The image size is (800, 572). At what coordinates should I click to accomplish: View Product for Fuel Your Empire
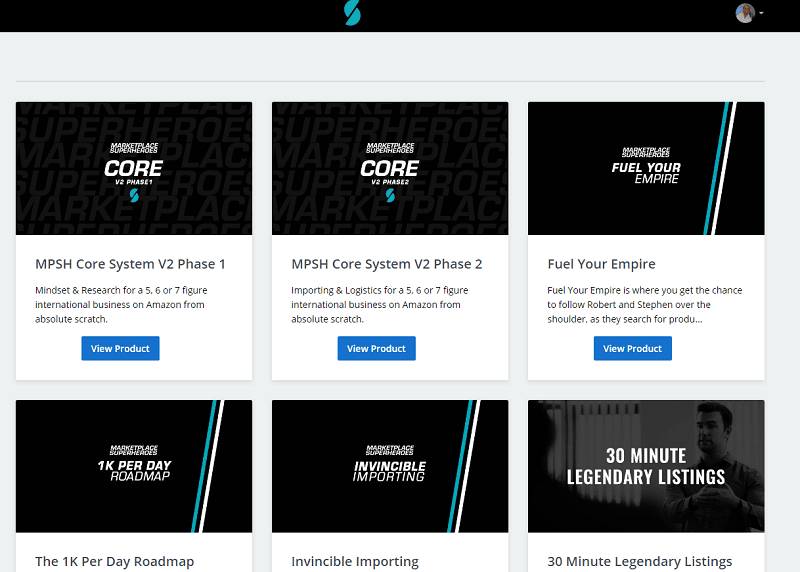click(x=633, y=348)
